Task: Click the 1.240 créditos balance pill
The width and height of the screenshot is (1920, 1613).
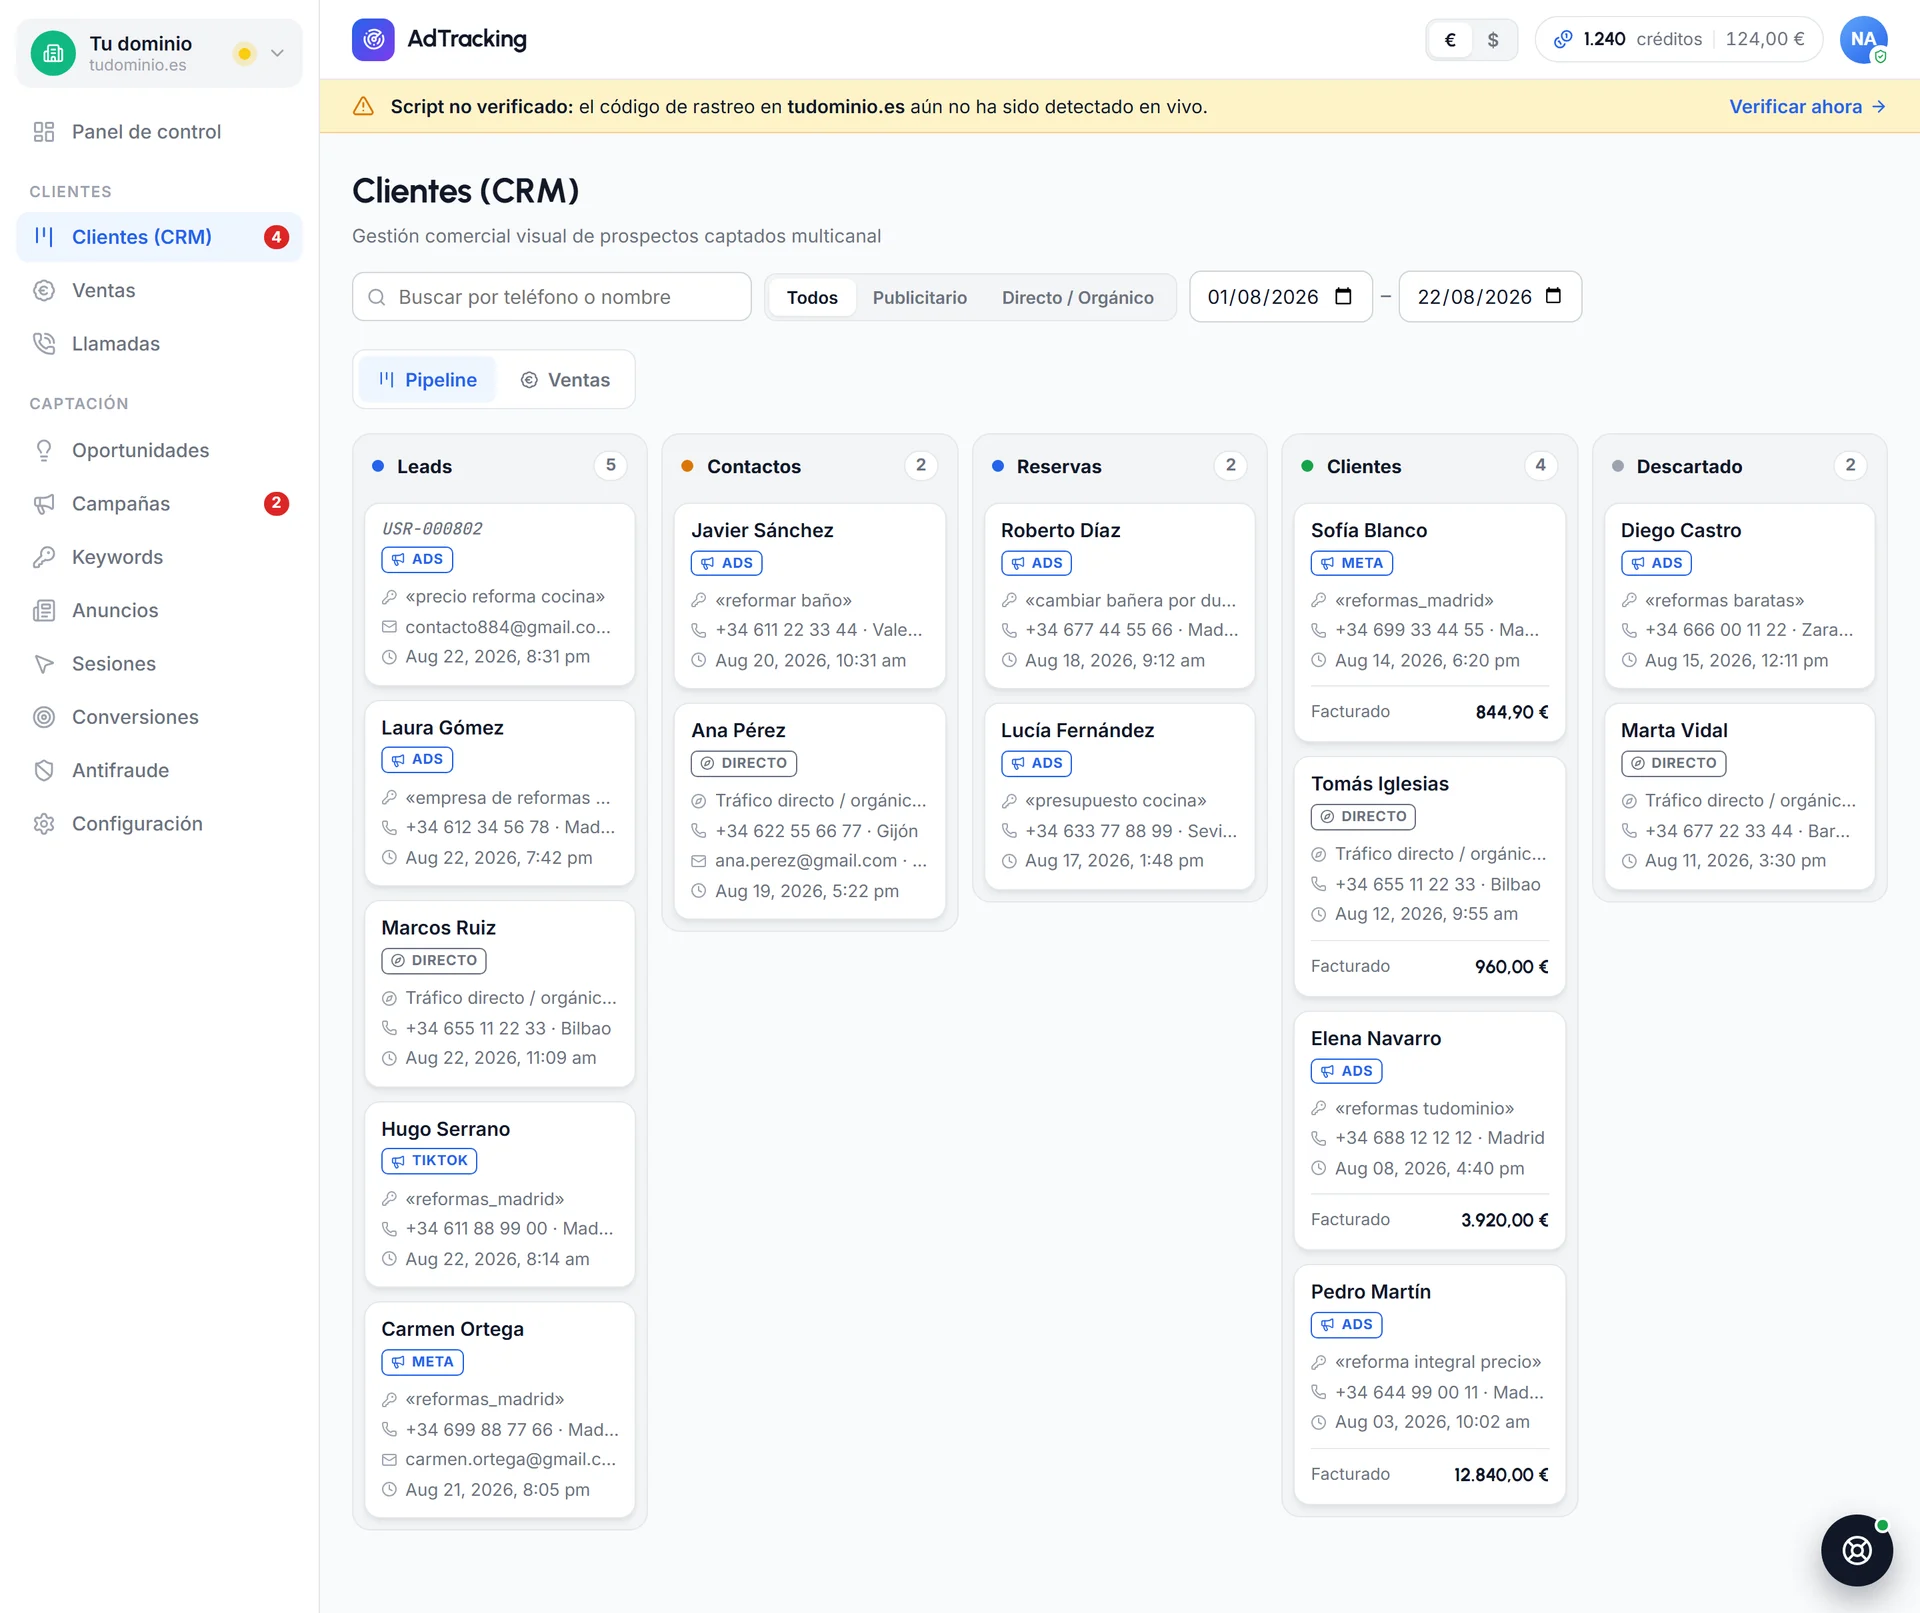Action: point(1679,39)
